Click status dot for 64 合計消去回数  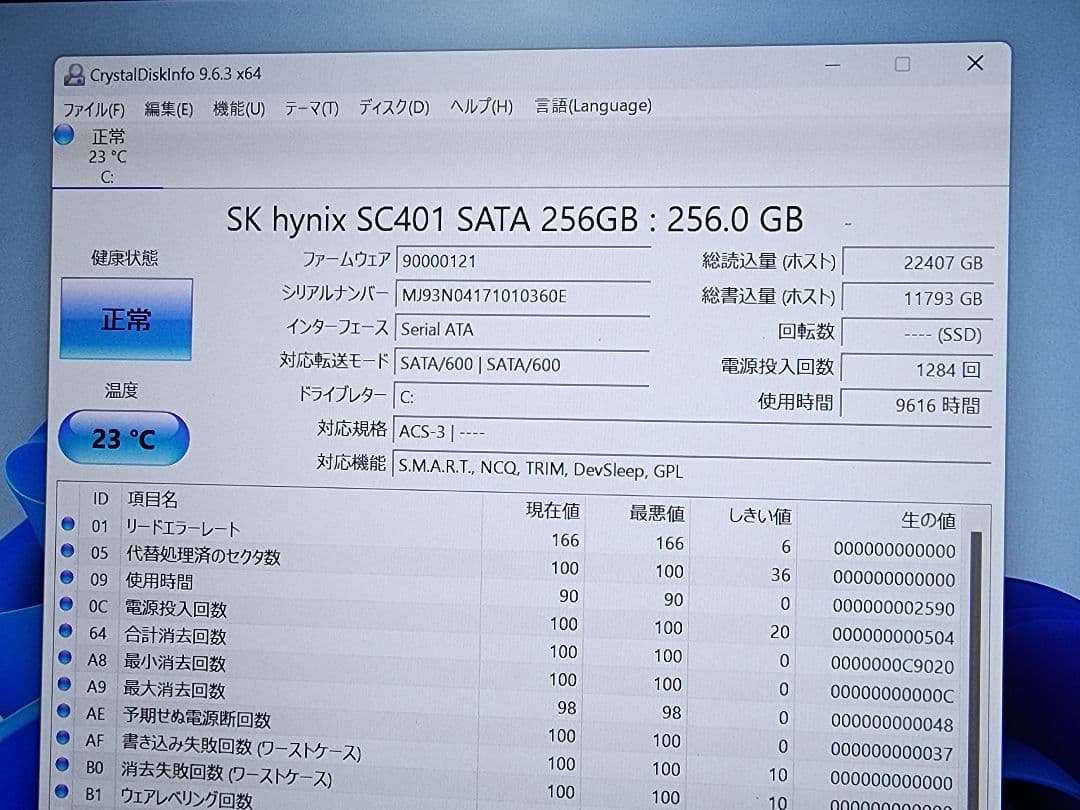point(65,631)
